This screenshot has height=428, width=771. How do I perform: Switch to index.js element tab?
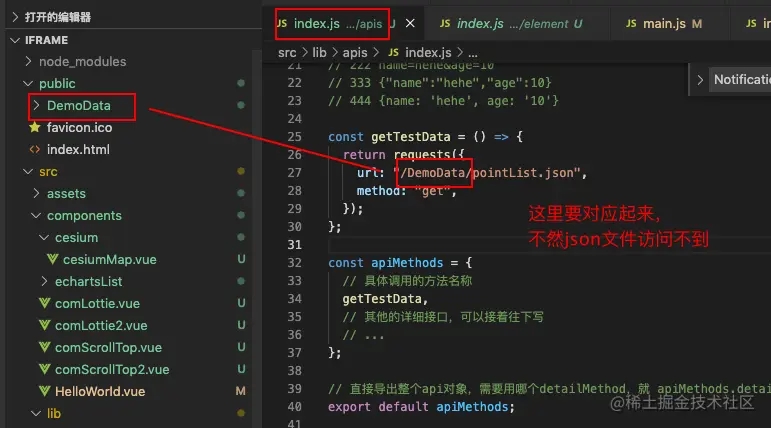pyautogui.click(x=519, y=24)
